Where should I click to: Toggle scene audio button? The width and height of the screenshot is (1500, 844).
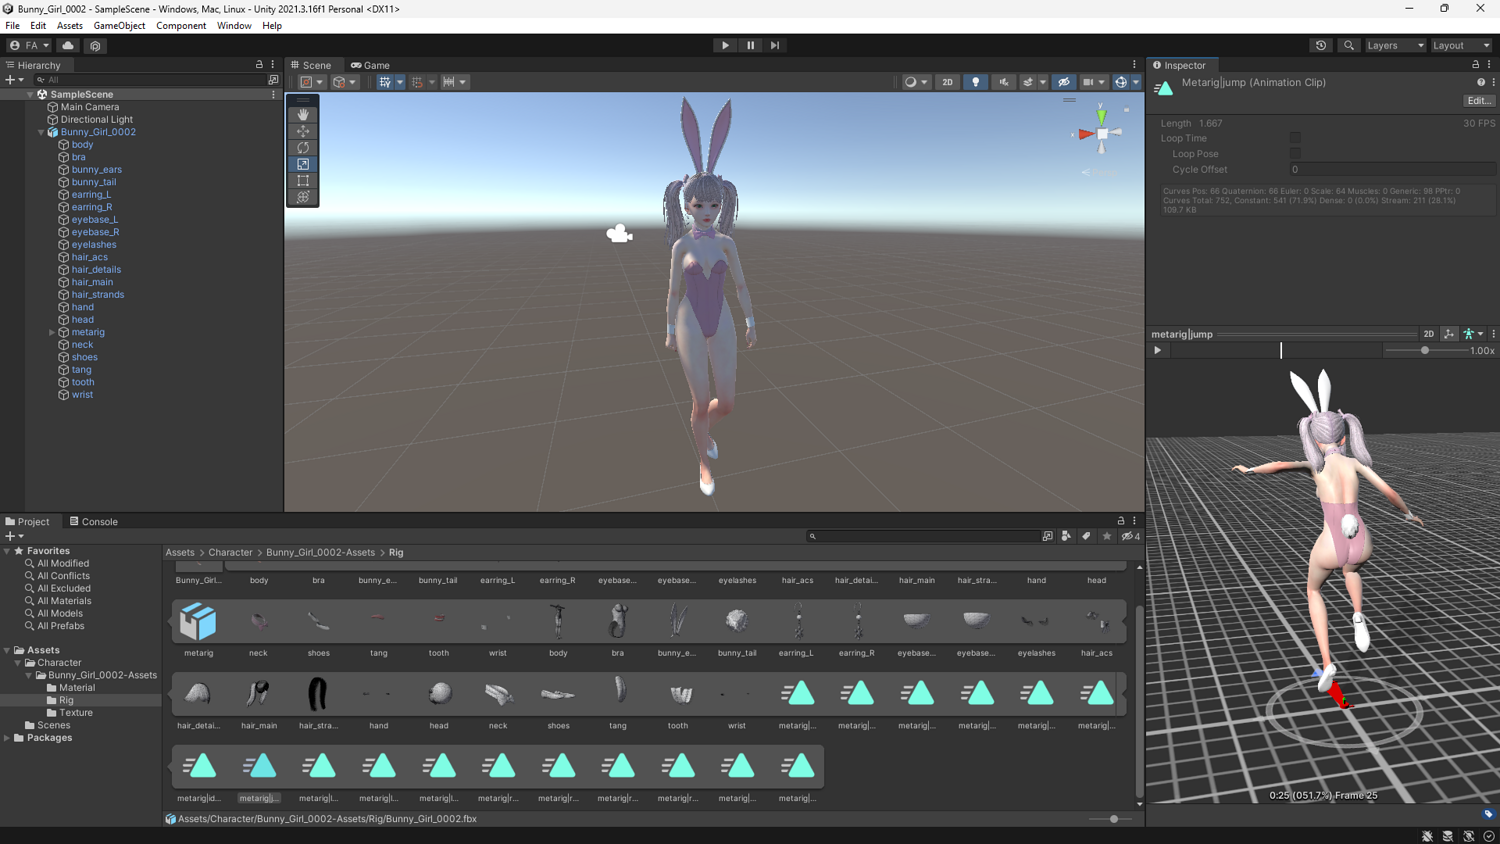[x=1004, y=82]
